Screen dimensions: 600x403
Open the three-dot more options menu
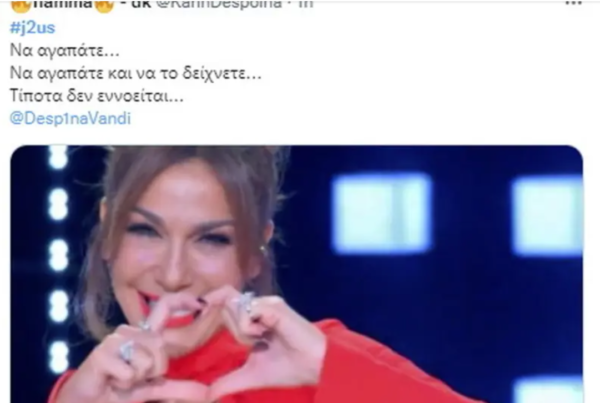point(573,3)
